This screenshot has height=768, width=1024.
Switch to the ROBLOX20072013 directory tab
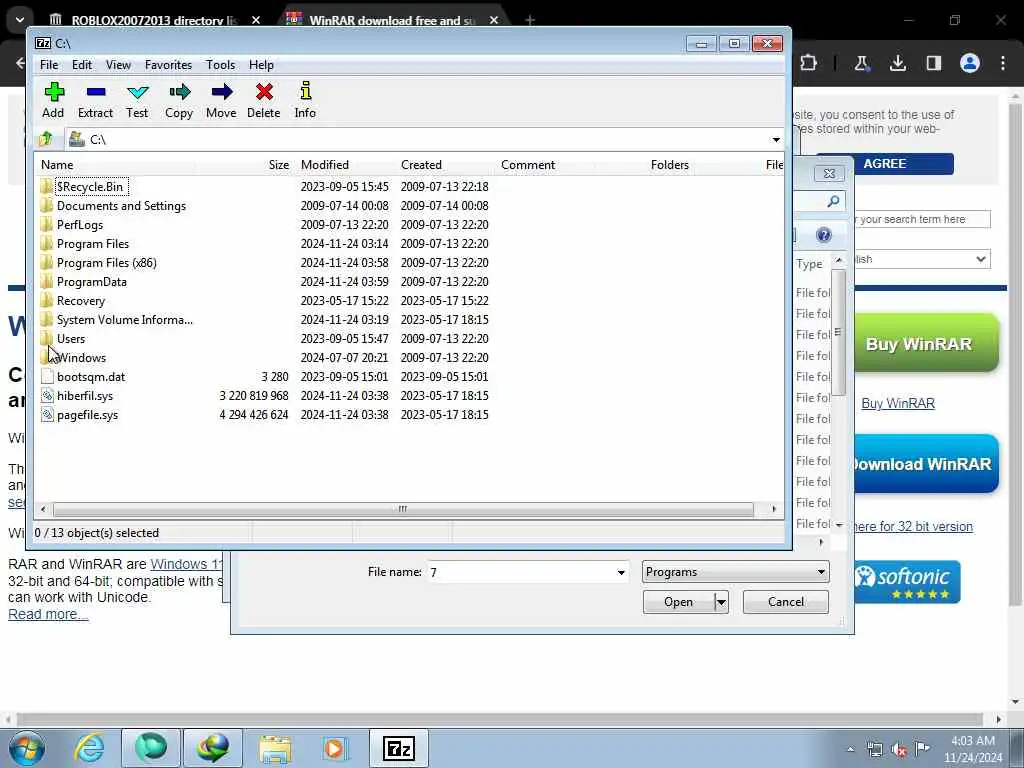pos(154,20)
